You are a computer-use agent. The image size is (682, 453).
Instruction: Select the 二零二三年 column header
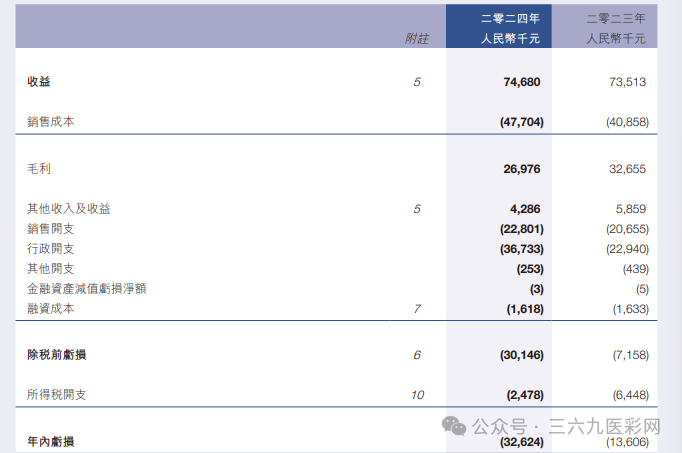tap(615, 18)
